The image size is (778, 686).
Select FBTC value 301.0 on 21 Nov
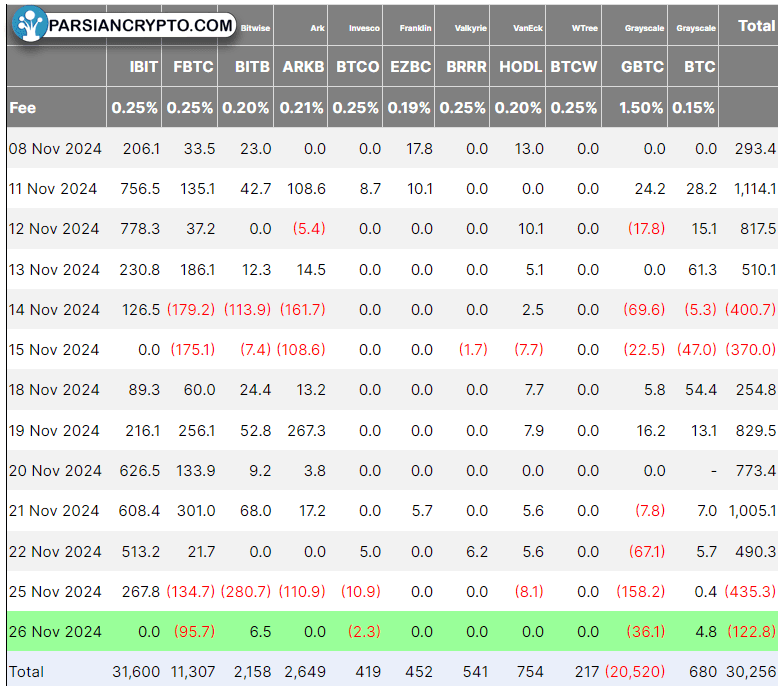tap(196, 510)
